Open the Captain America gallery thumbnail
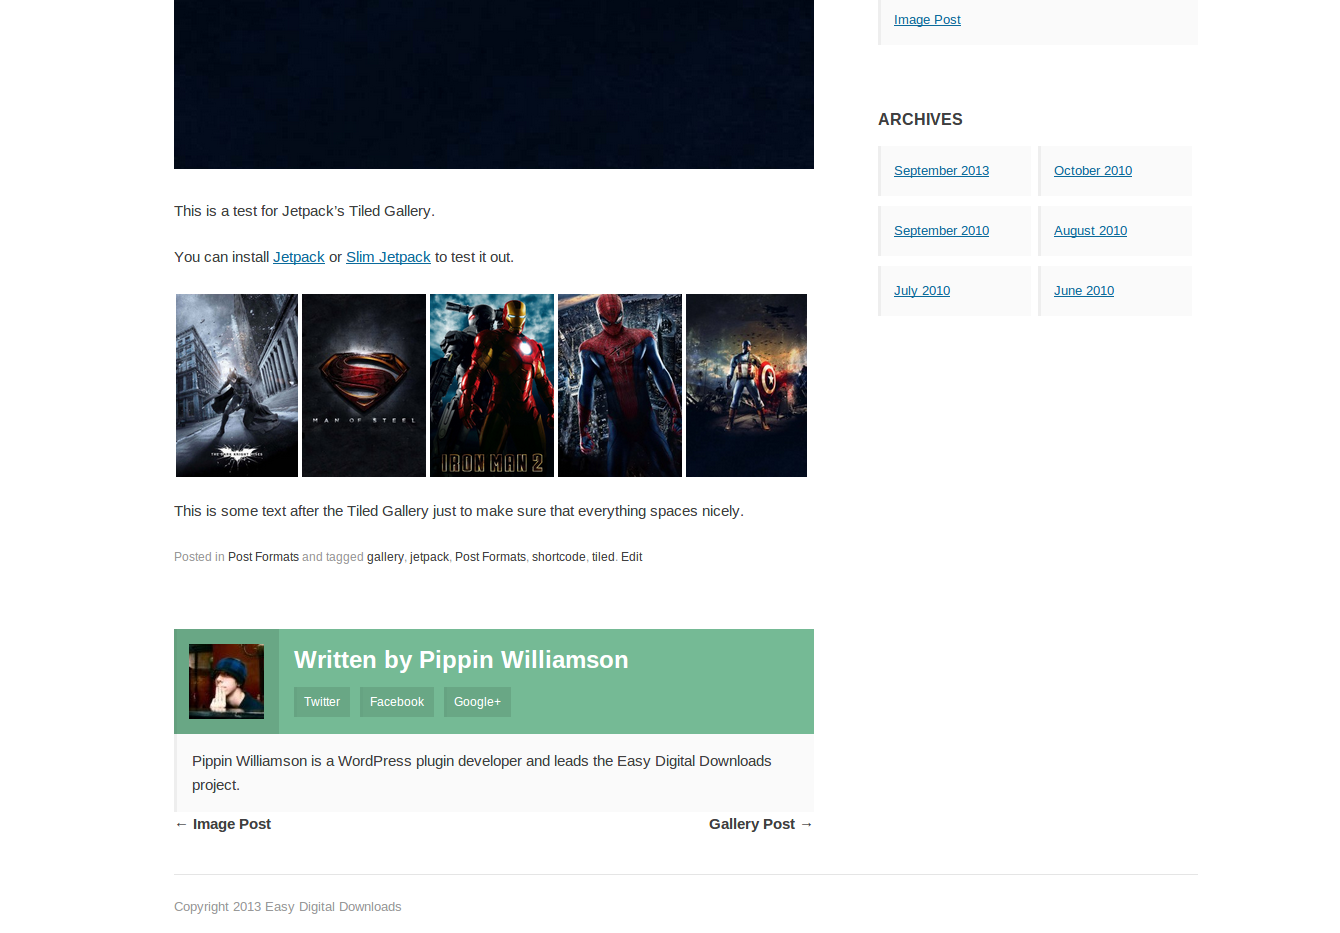 tap(746, 385)
